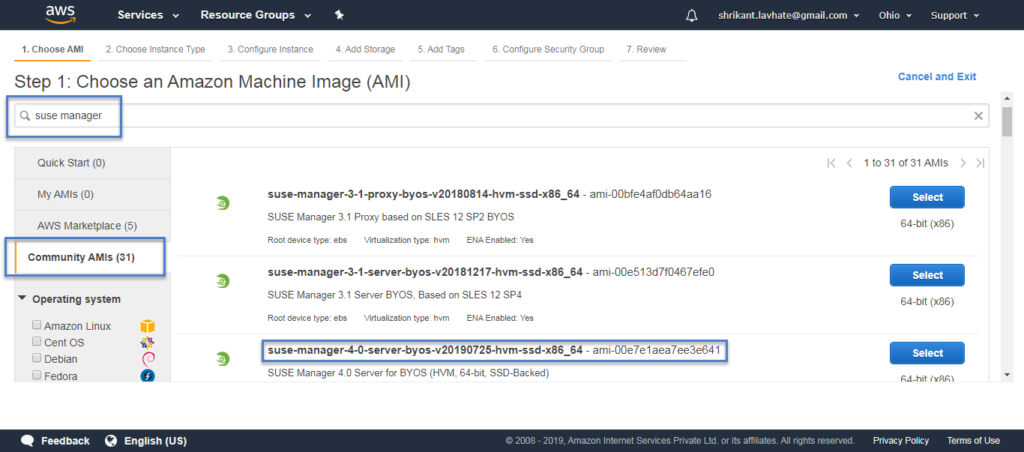Viewport: 1024px width, 452px height.
Task: Click the text '1 to 31 of 31 AMIs'
Action: (x=906, y=163)
